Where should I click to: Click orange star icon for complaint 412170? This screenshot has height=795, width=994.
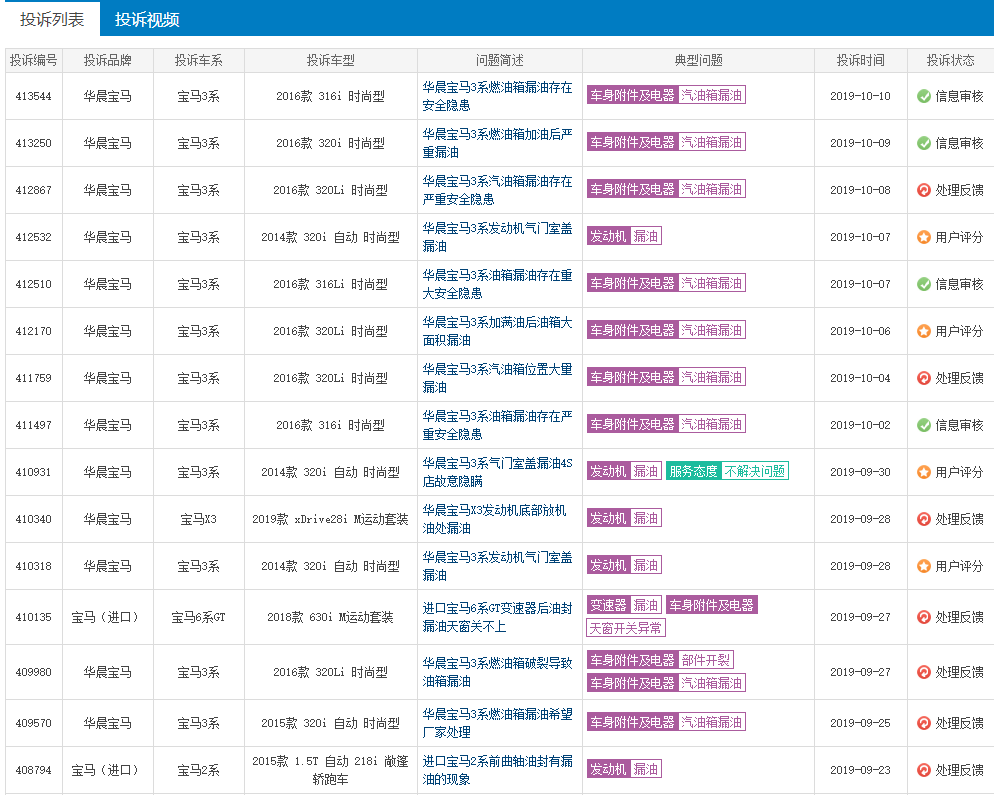pyautogui.click(x=924, y=331)
